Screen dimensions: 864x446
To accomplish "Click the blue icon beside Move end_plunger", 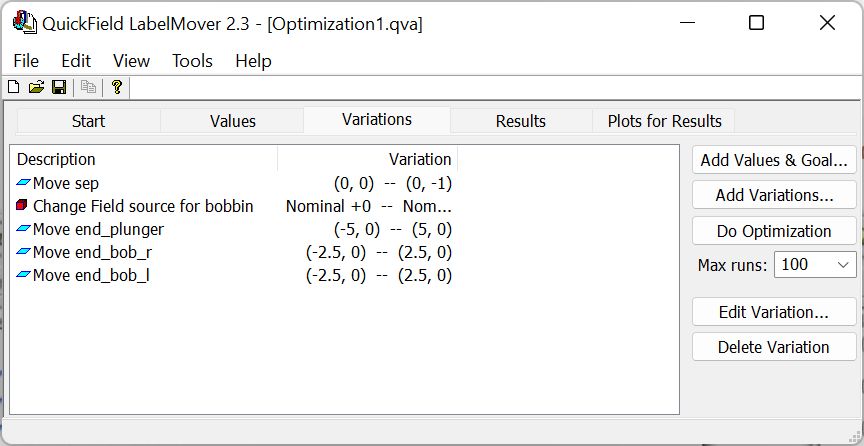I will 23,229.
